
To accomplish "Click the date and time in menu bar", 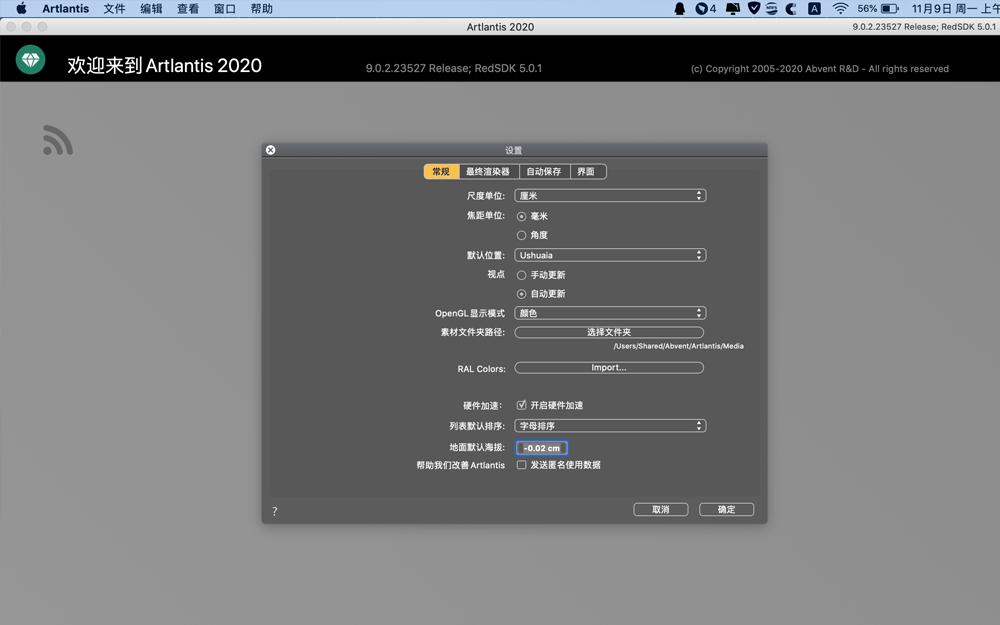I will [955, 8].
